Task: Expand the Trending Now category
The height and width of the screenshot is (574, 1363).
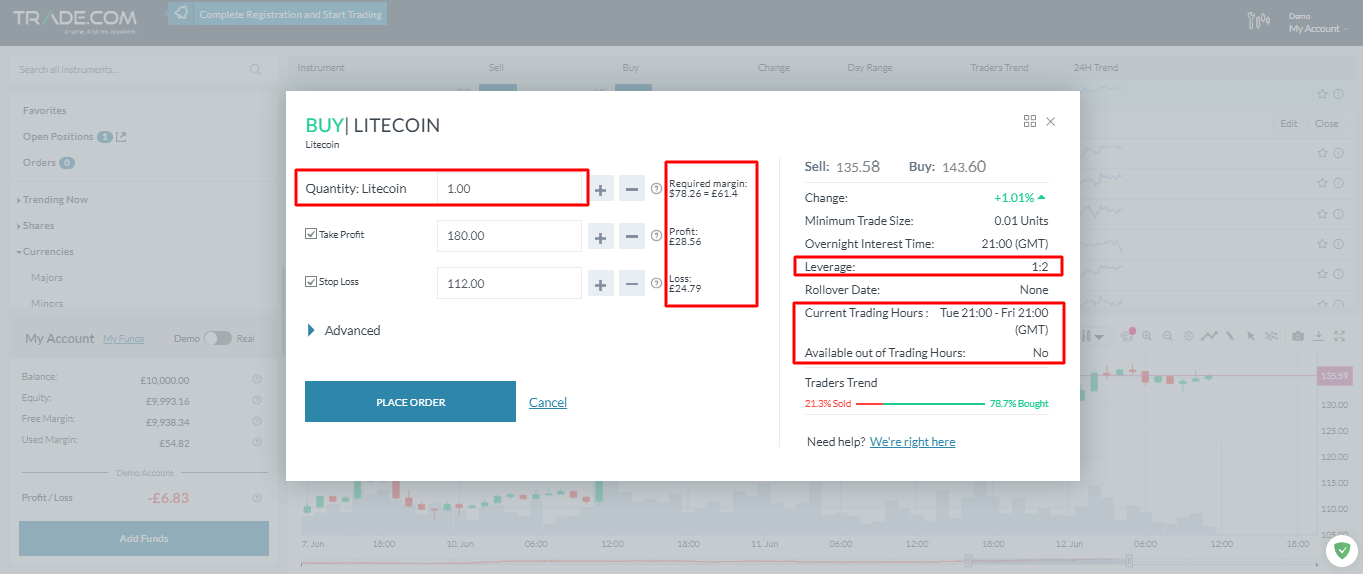Action: point(53,200)
